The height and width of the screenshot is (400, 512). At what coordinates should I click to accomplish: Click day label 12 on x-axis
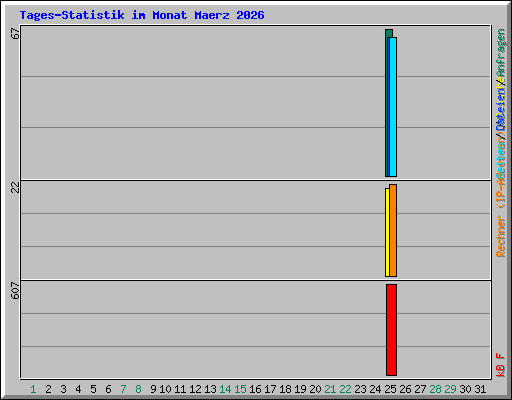pyautogui.click(x=195, y=389)
